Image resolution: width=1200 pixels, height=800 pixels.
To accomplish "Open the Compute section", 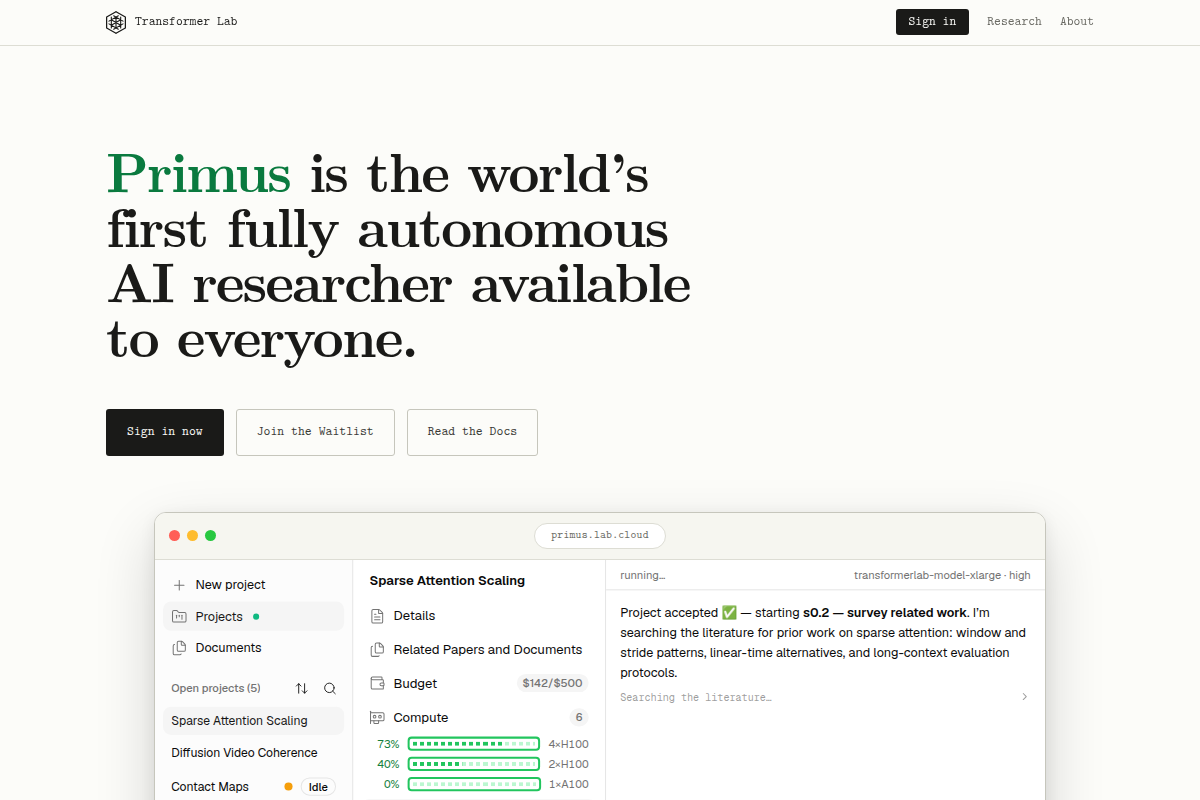I will pyautogui.click(x=479, y=718).
